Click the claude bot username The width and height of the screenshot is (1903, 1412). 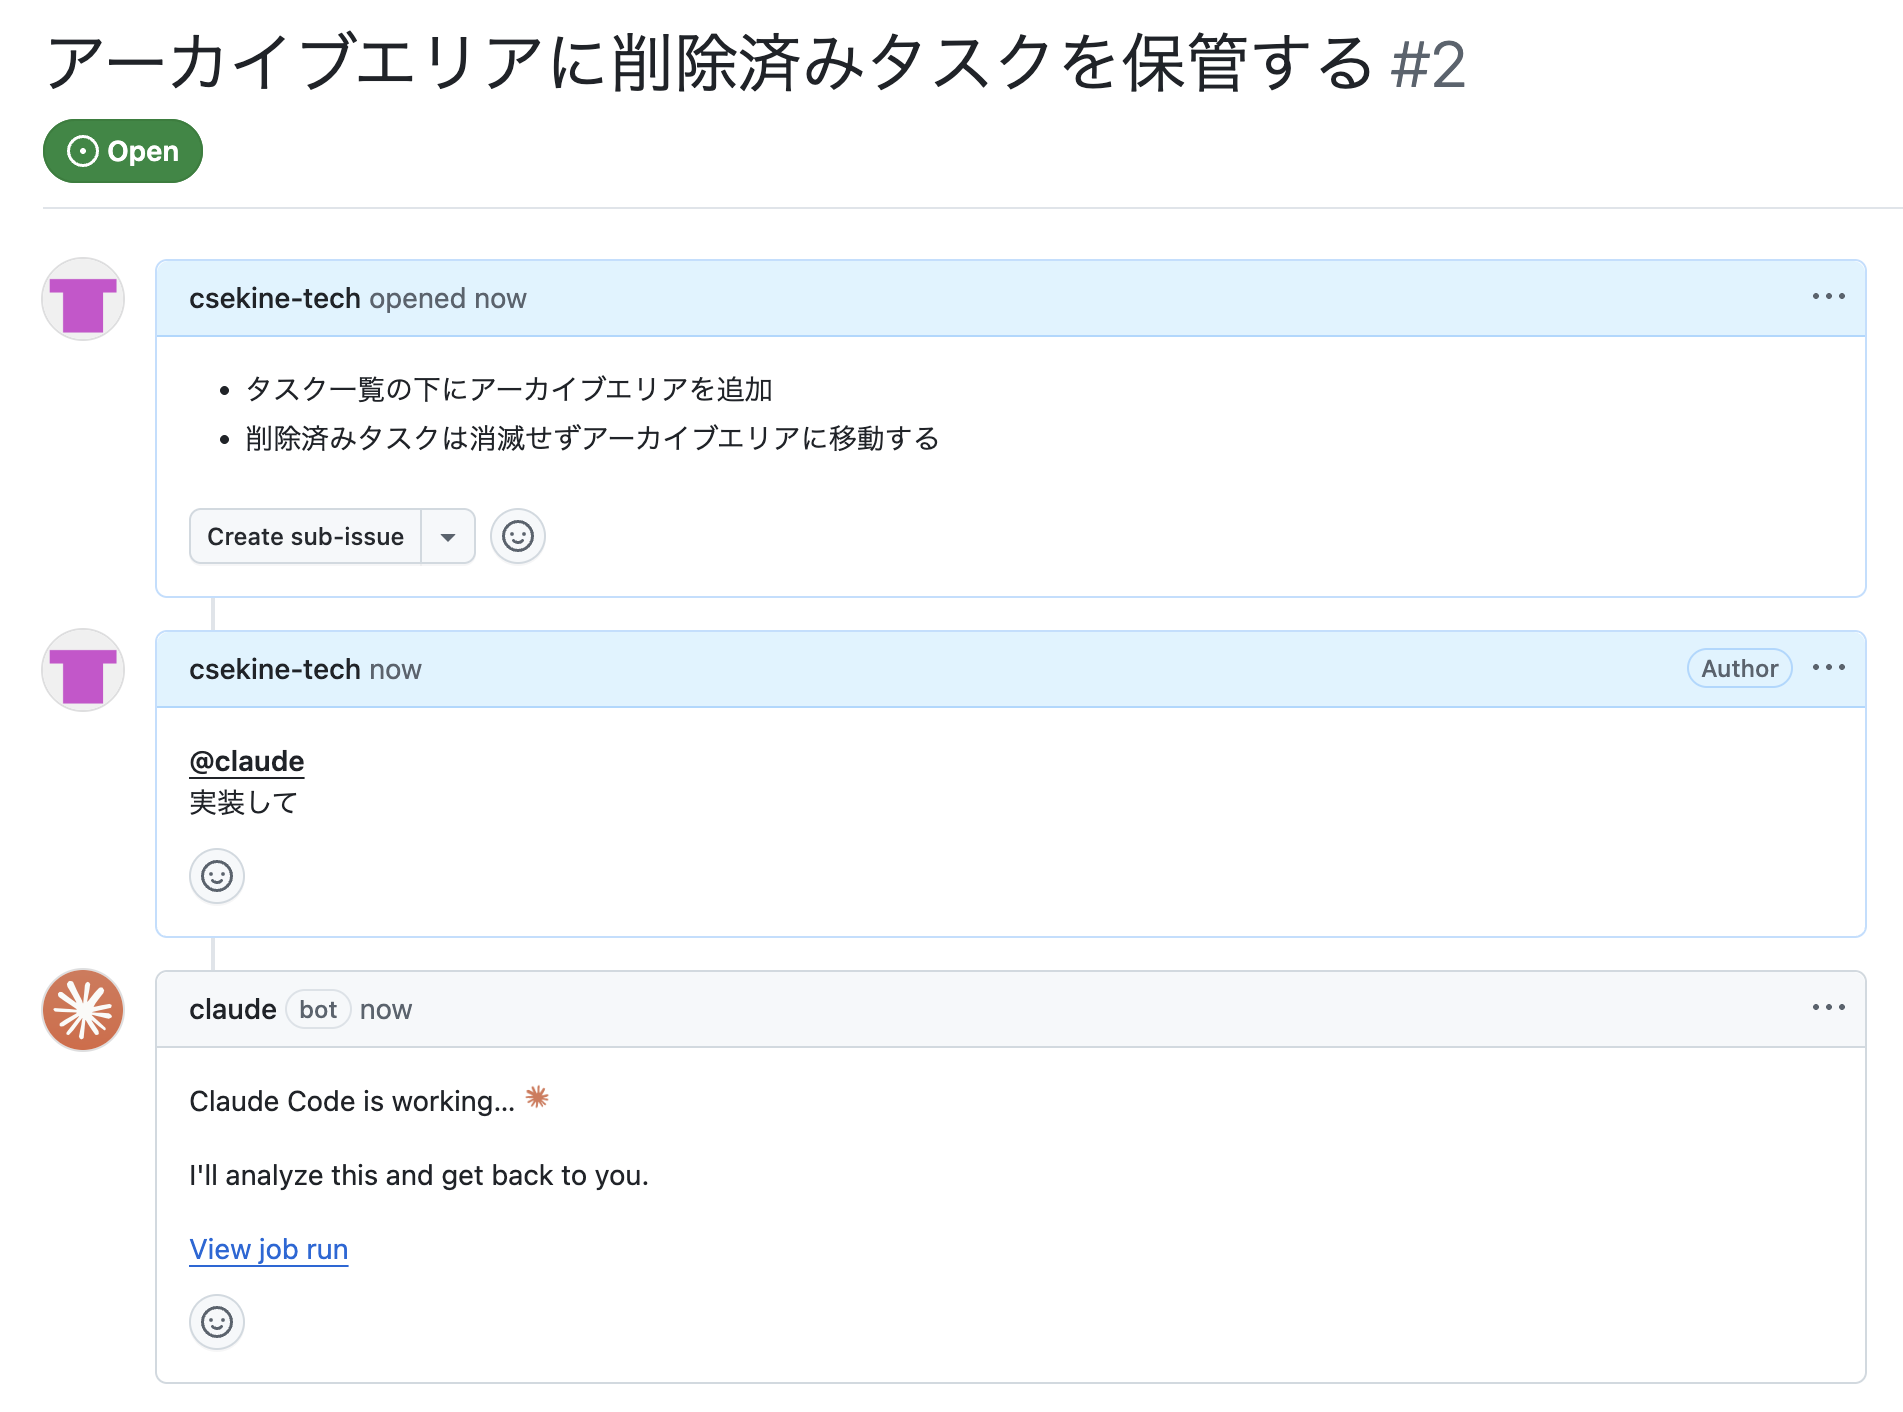[231, 1009]
